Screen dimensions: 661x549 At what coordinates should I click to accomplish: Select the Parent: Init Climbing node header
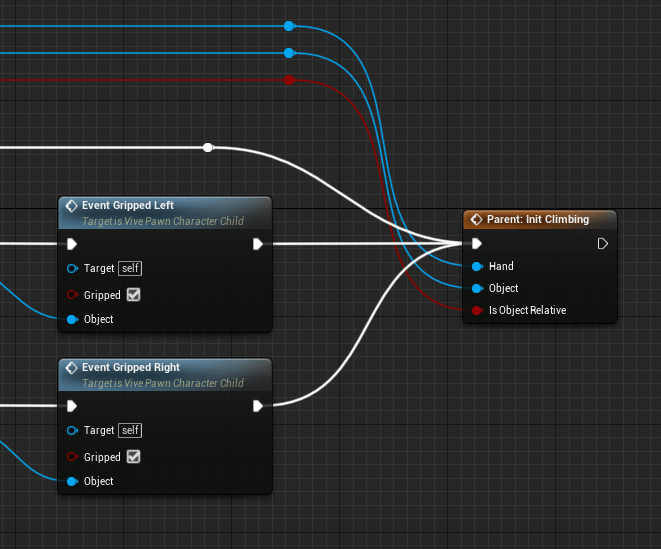(538, 219)
